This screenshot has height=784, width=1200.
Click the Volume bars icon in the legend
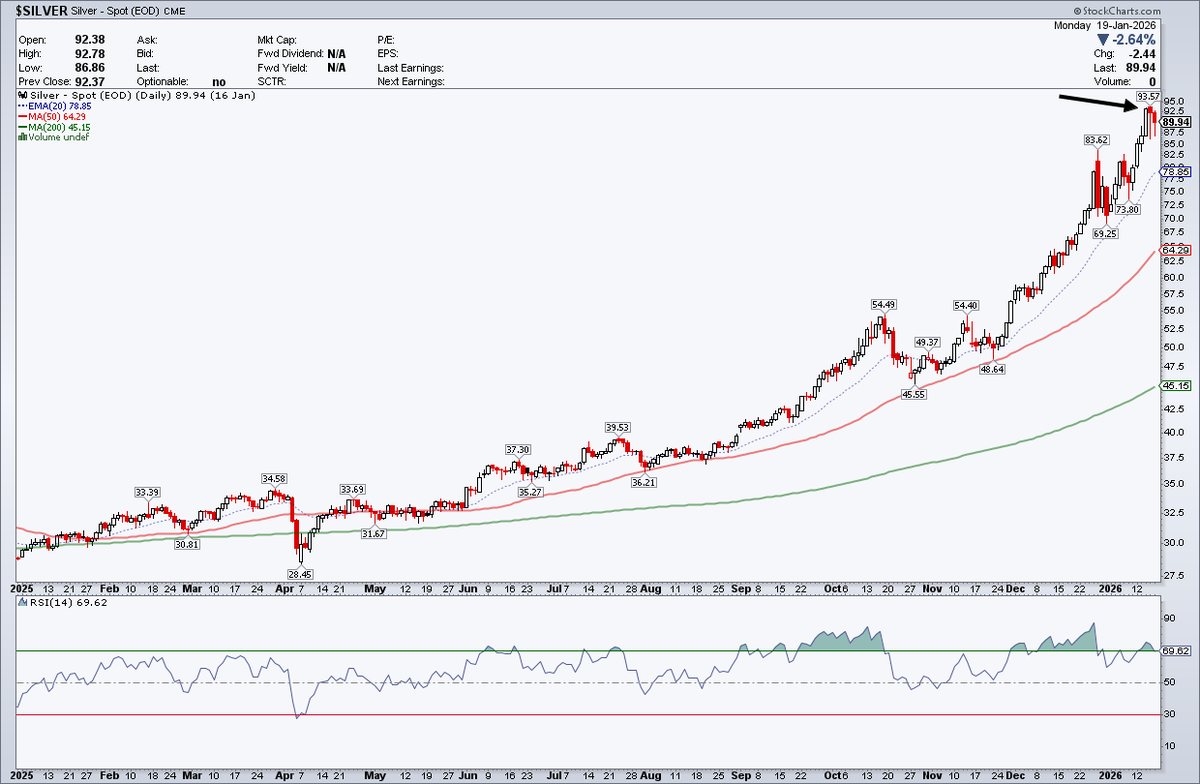coord(22,137)
